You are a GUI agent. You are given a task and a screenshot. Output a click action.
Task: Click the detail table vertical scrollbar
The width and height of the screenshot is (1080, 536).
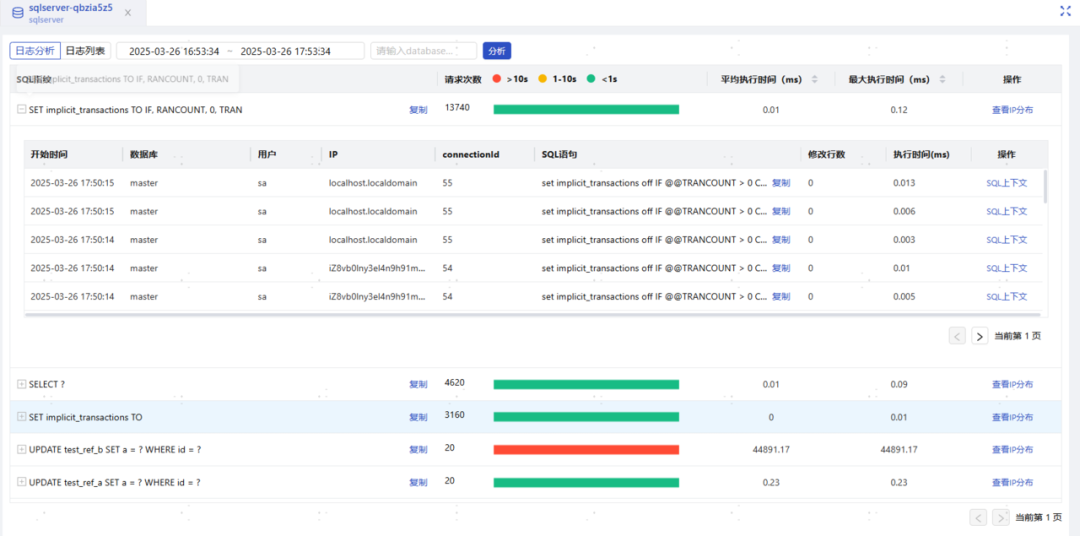point(1045,186)
